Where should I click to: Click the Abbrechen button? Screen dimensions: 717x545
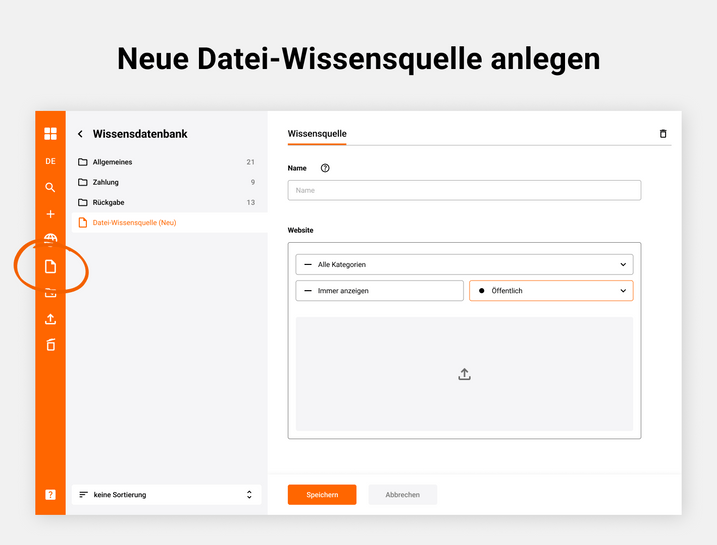pos(402,495)
